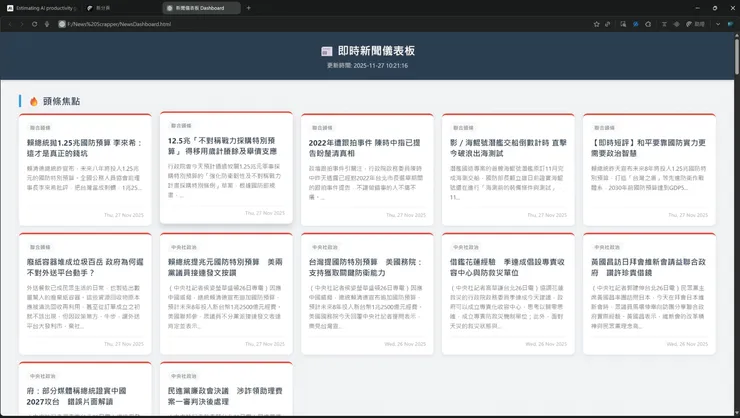
Task: Open the extensions puzzle icon
Action: 648,24
